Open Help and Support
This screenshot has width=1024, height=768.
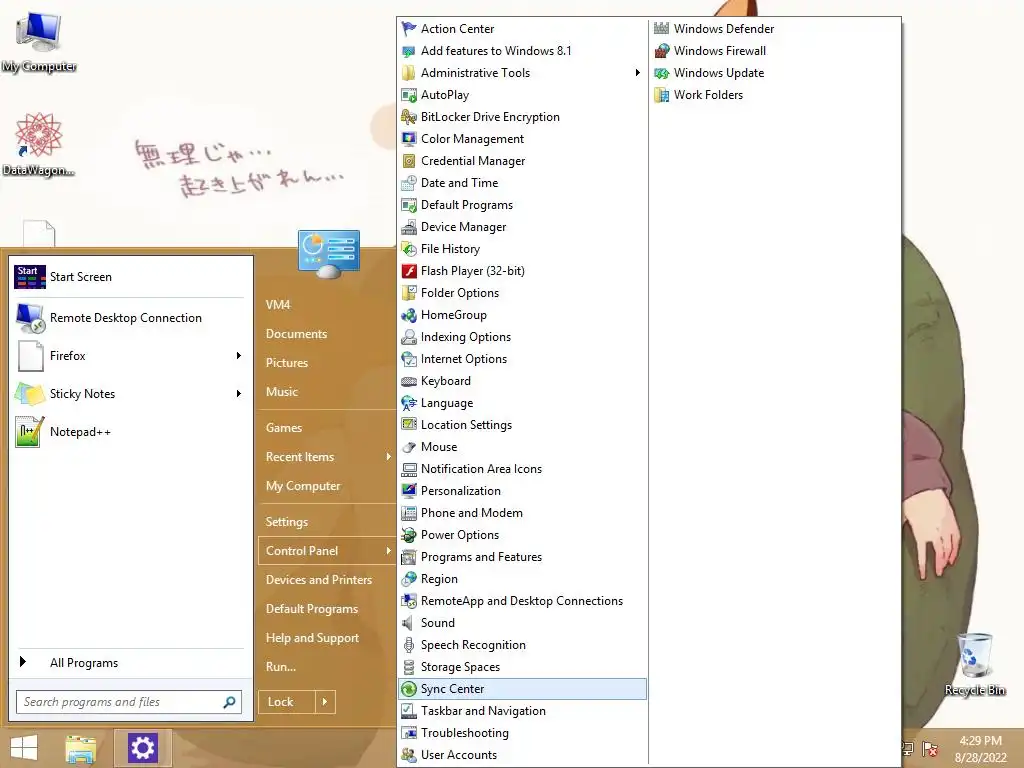tap(312, 638)
